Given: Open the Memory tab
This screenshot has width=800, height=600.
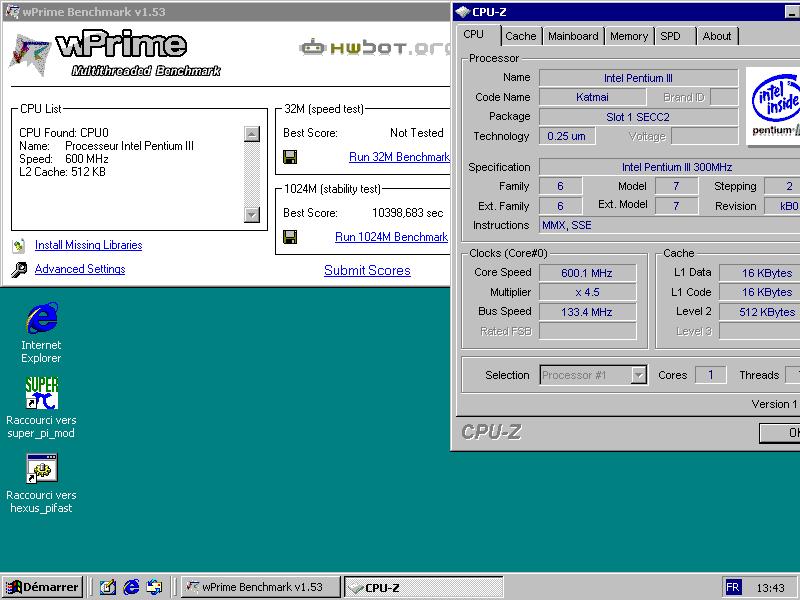Looking at the screenshot, I should click(x=629, y=36).
